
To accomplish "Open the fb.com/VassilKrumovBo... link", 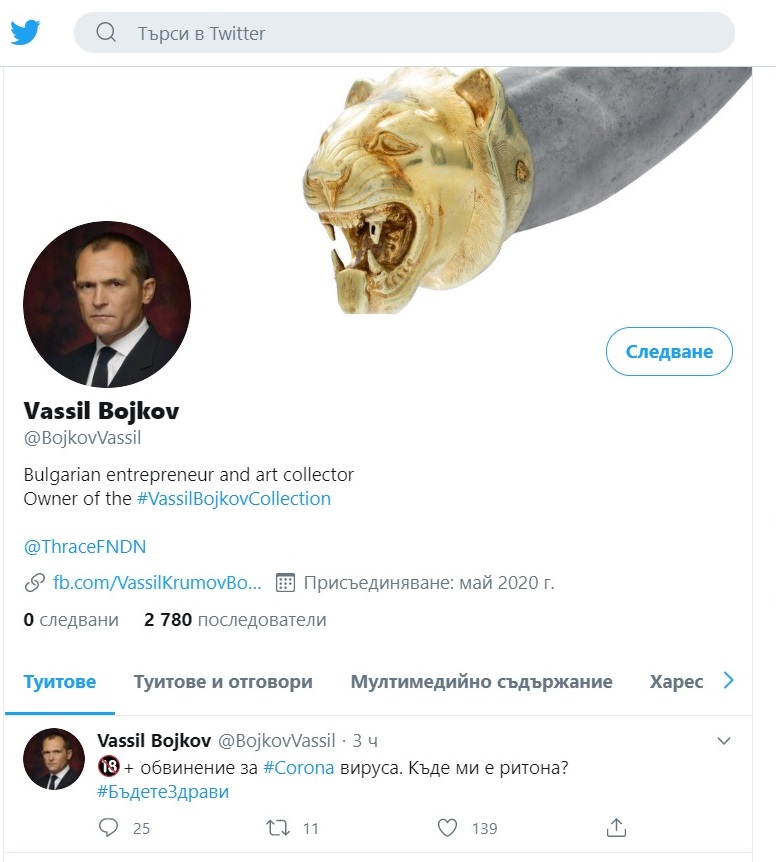I will pyautogui.click(x=157, y=583).
